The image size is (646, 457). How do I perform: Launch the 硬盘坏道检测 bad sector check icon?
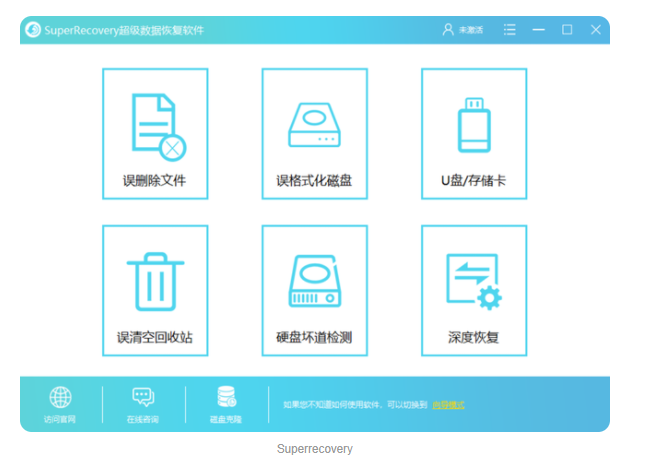(314, 281)
